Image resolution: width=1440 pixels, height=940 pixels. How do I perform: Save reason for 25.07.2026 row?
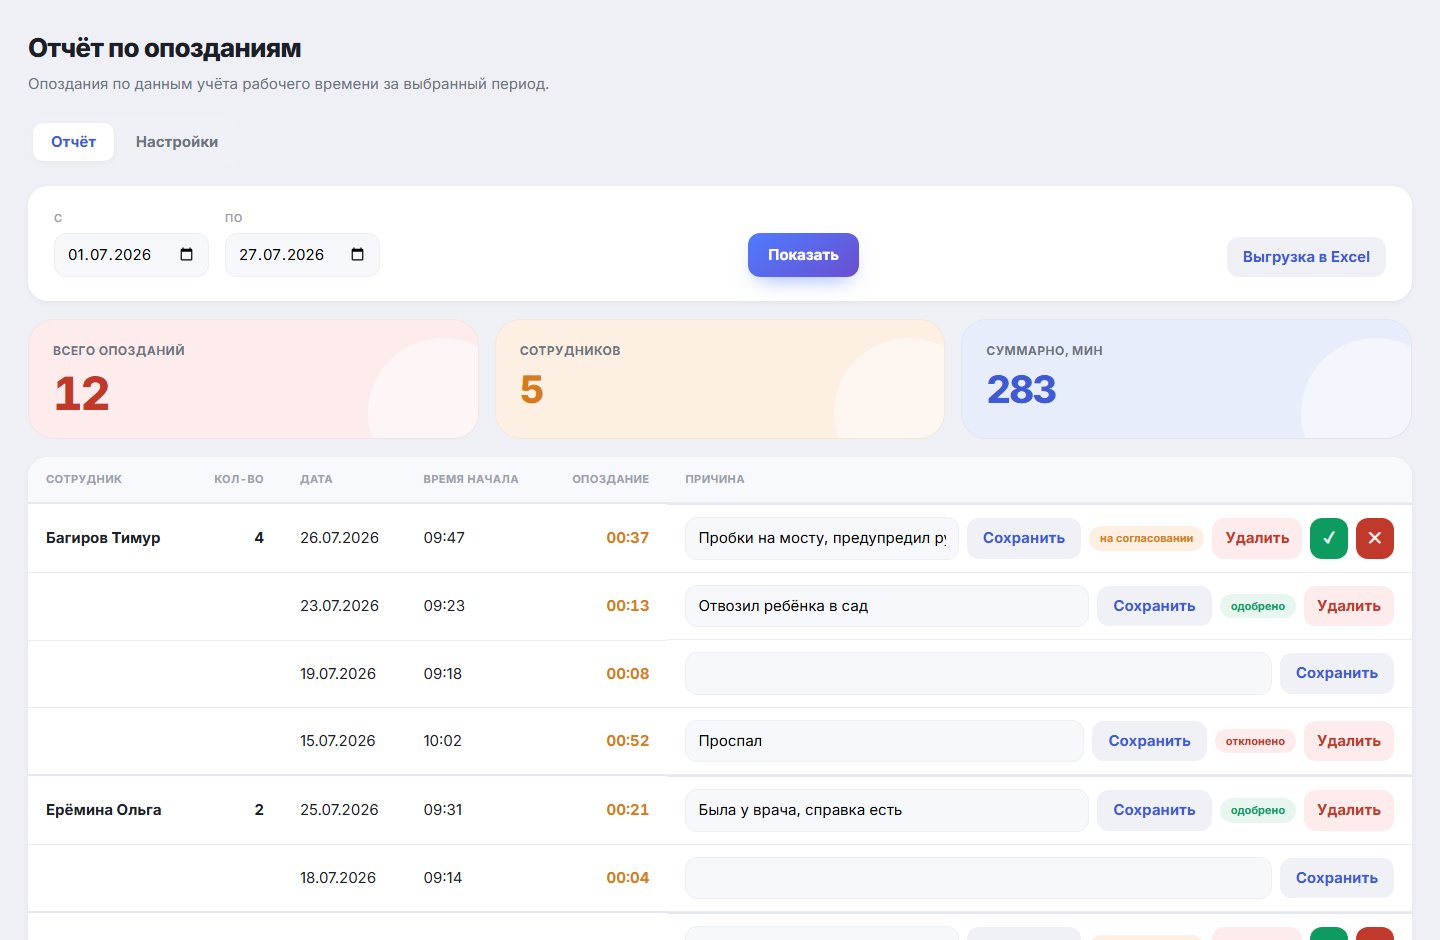1154,810
